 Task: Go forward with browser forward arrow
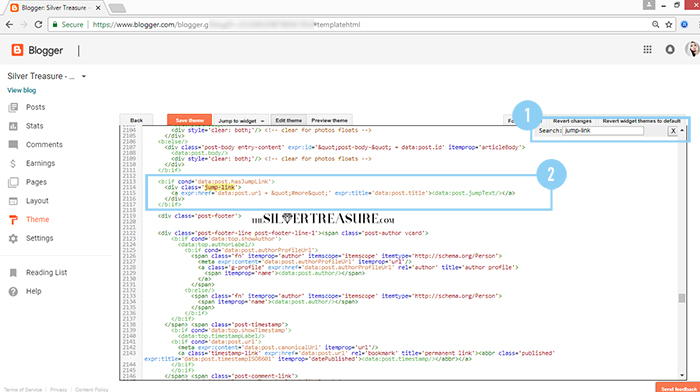click(x=24, y=25)
